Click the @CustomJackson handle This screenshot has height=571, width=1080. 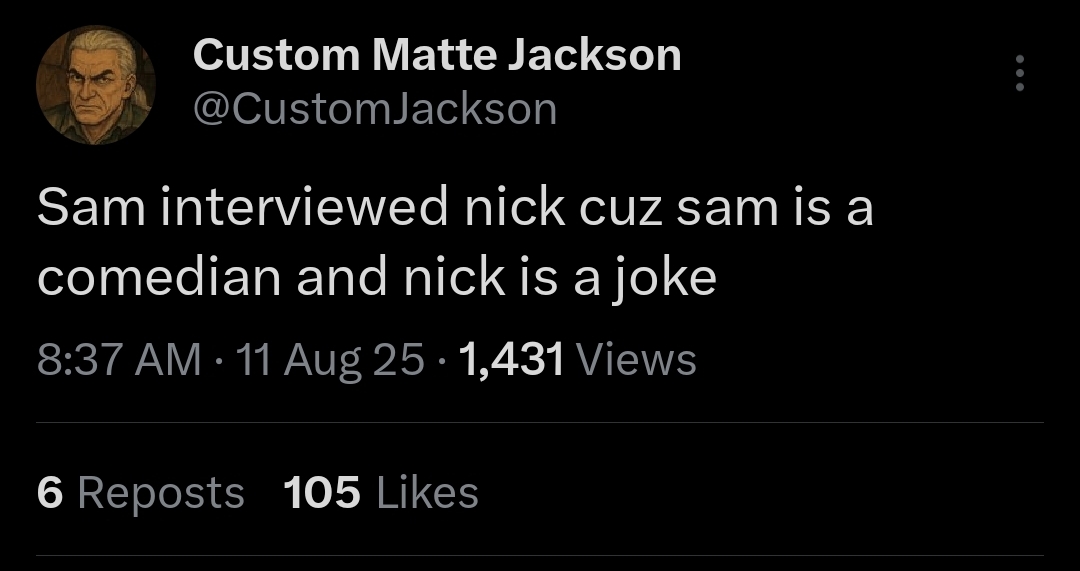(374, 108)
